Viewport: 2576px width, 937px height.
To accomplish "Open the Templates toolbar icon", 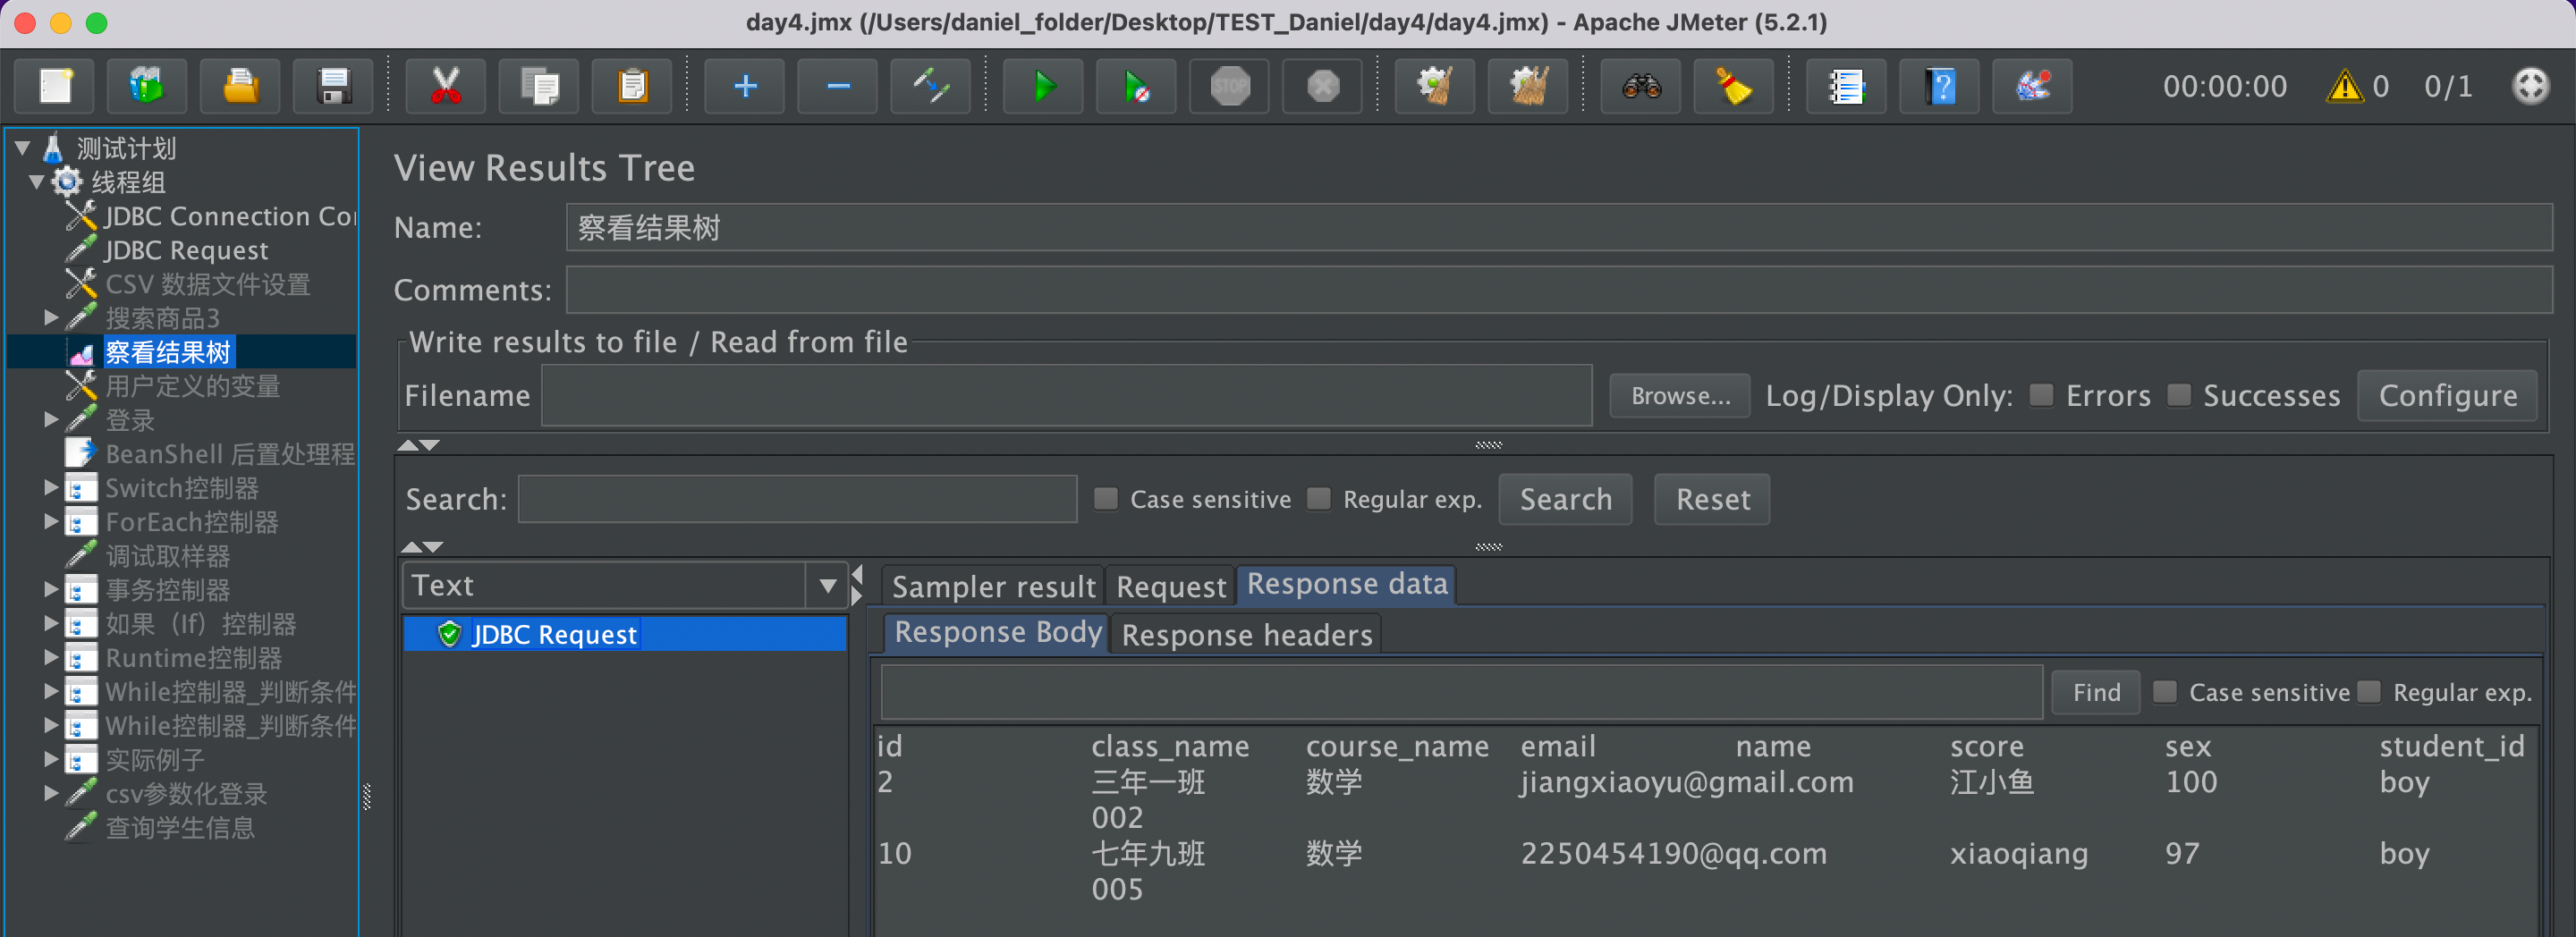I will (147, 86).
